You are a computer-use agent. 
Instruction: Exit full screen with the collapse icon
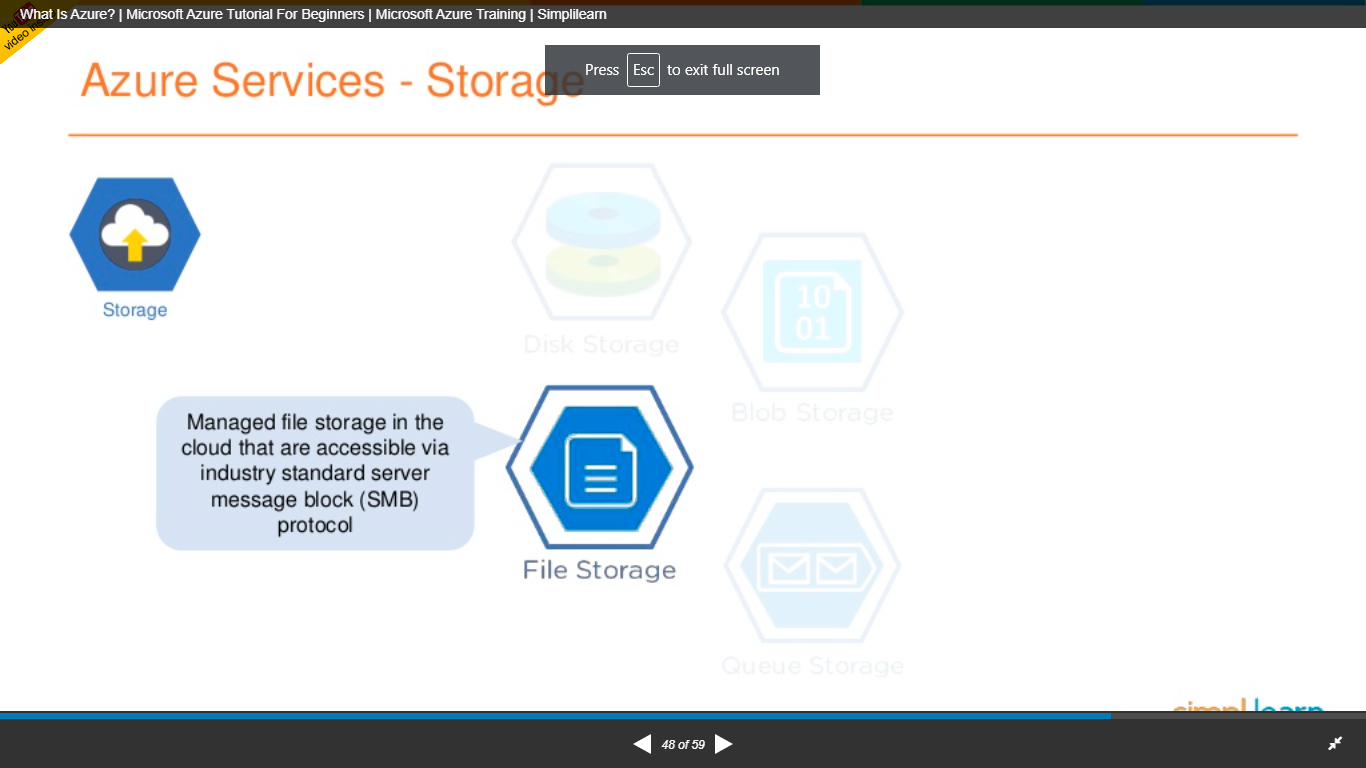click(x=1335, y=744)
